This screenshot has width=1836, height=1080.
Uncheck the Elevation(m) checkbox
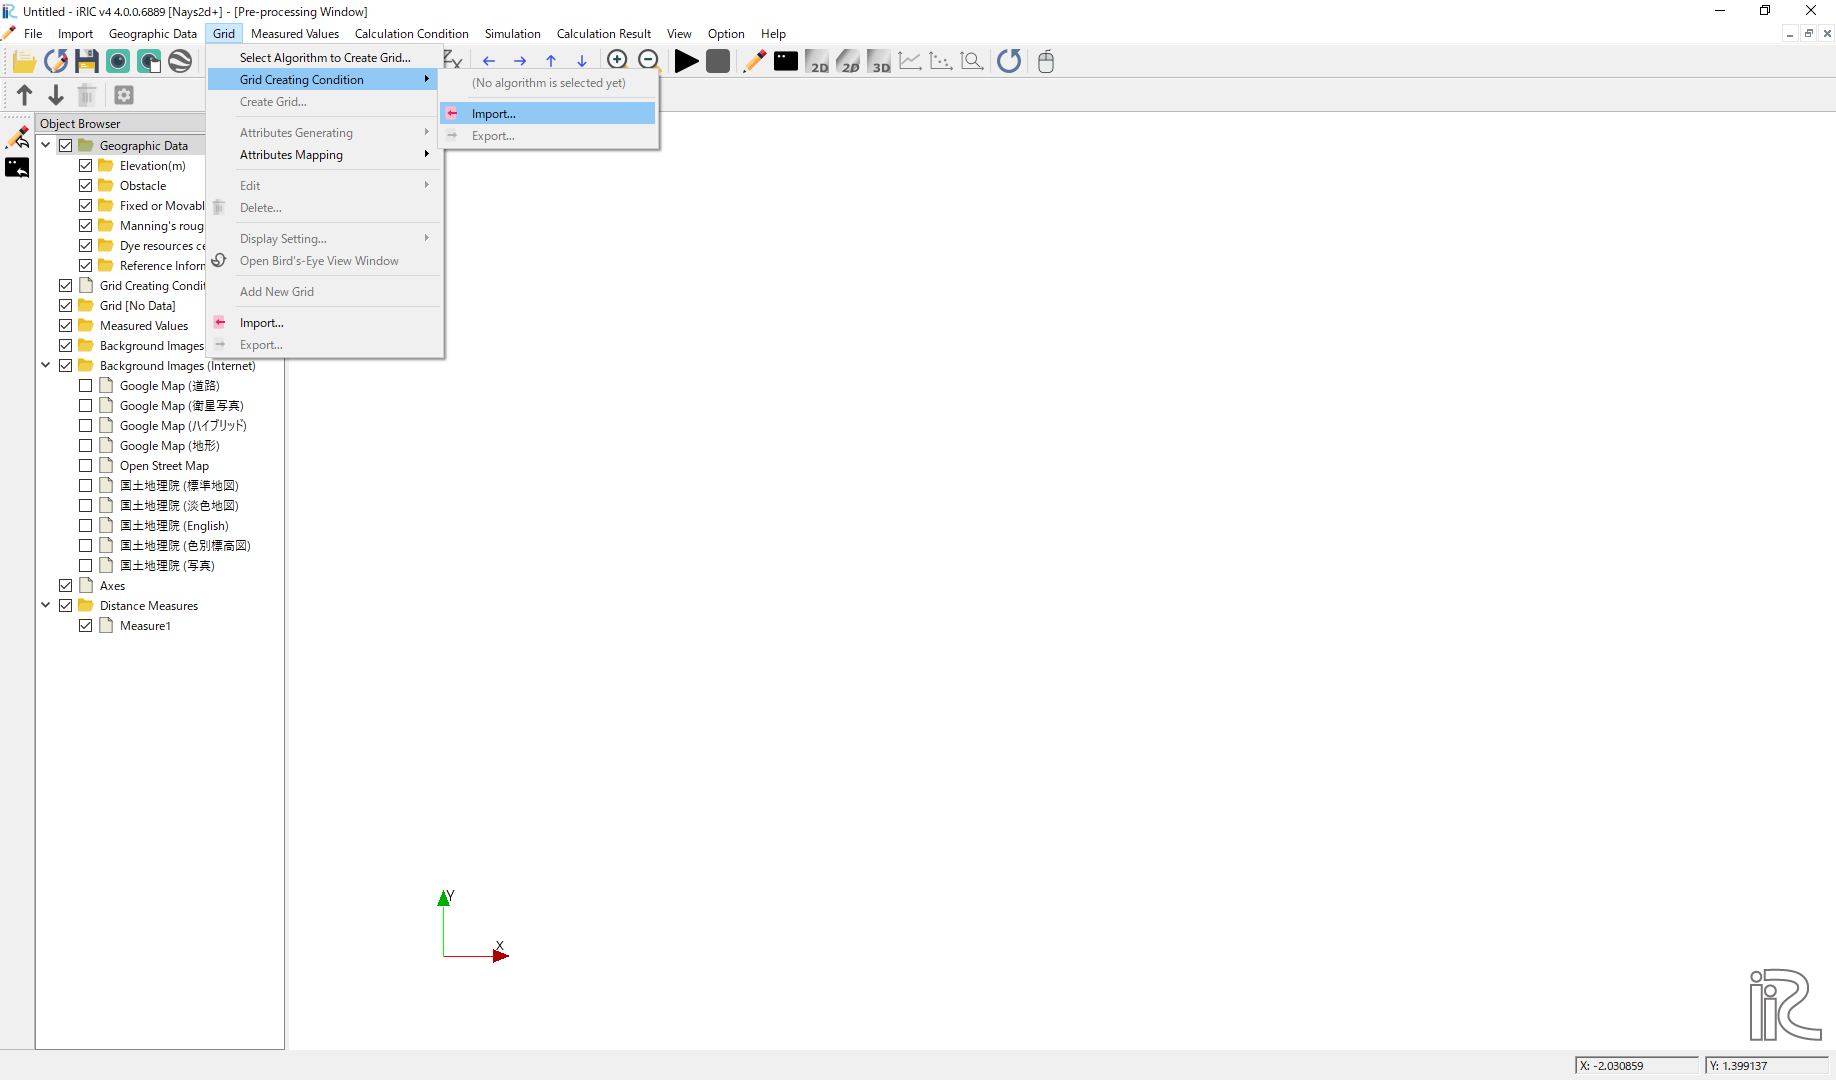pos(86,166)
